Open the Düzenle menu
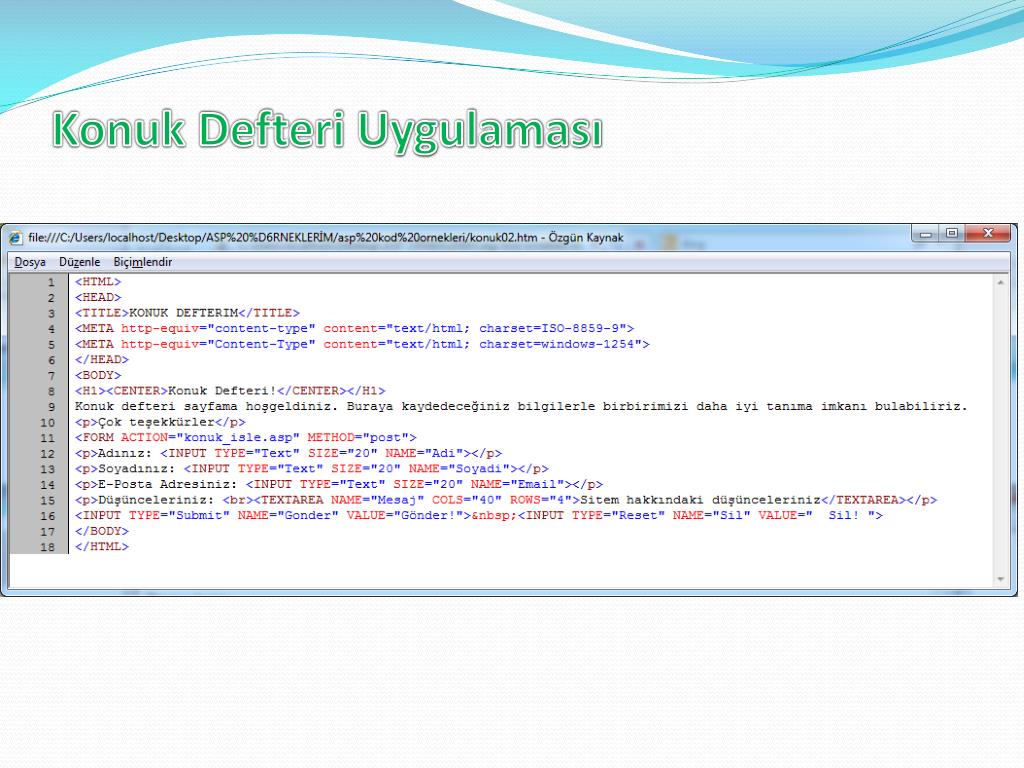The width and height of the screenshot is (1024, 768). (80, 262)
